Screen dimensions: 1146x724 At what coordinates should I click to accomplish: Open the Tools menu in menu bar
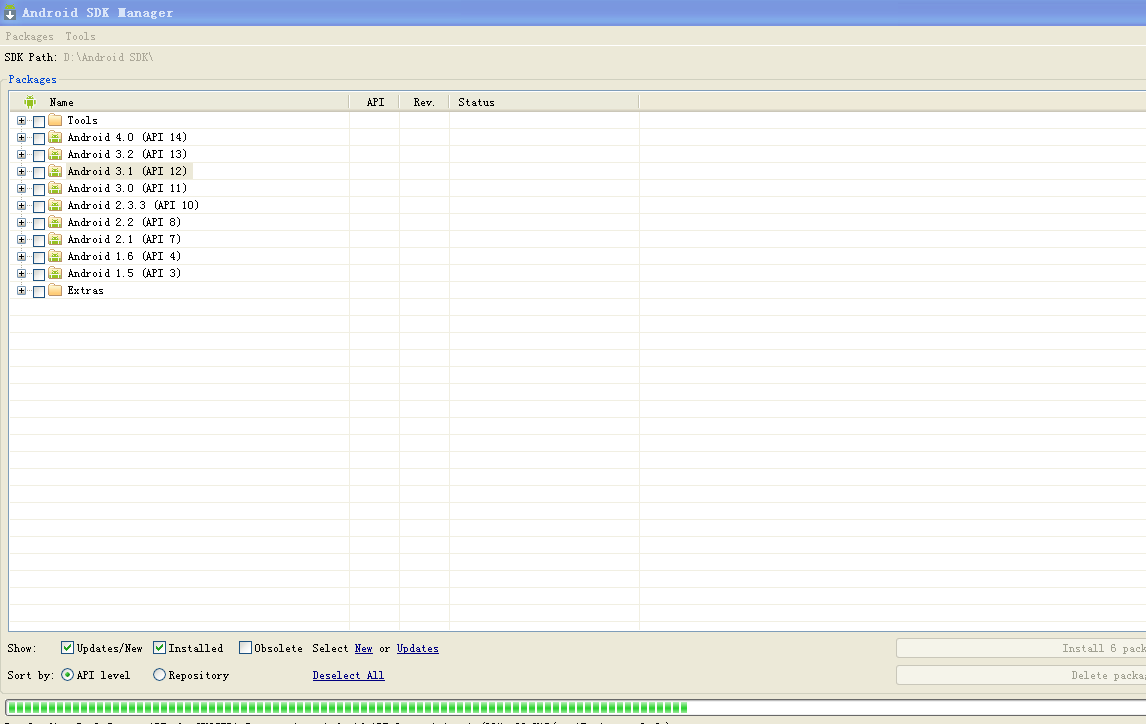pyautogui.click(x=80, y=37)
